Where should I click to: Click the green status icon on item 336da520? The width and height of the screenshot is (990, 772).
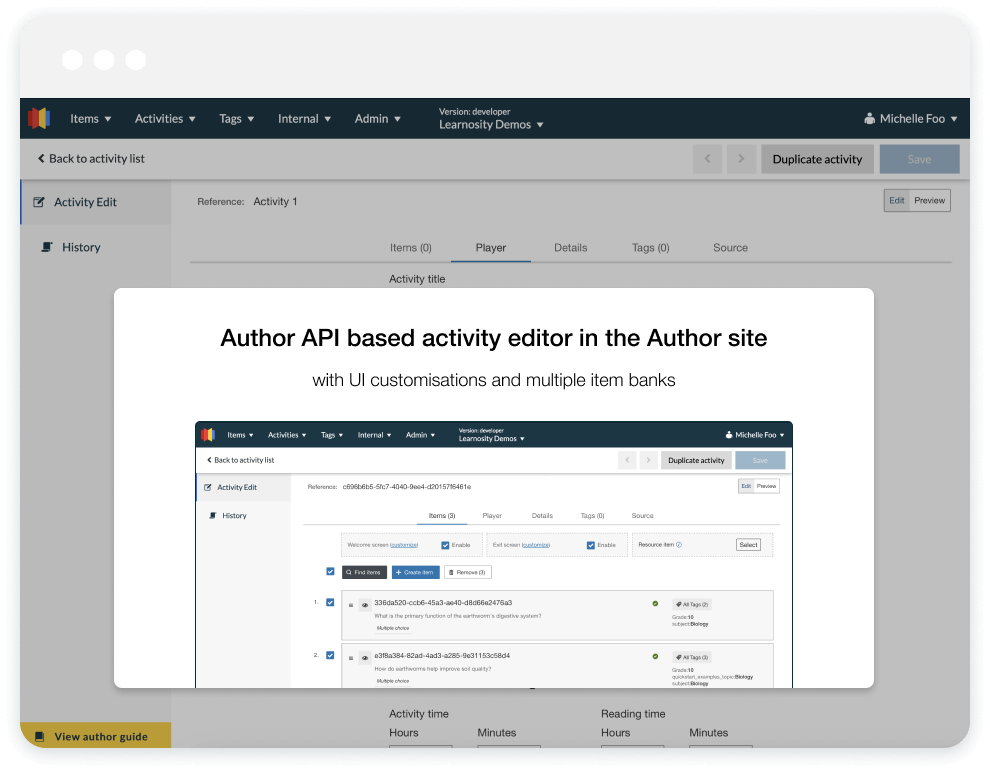point(655,604)
